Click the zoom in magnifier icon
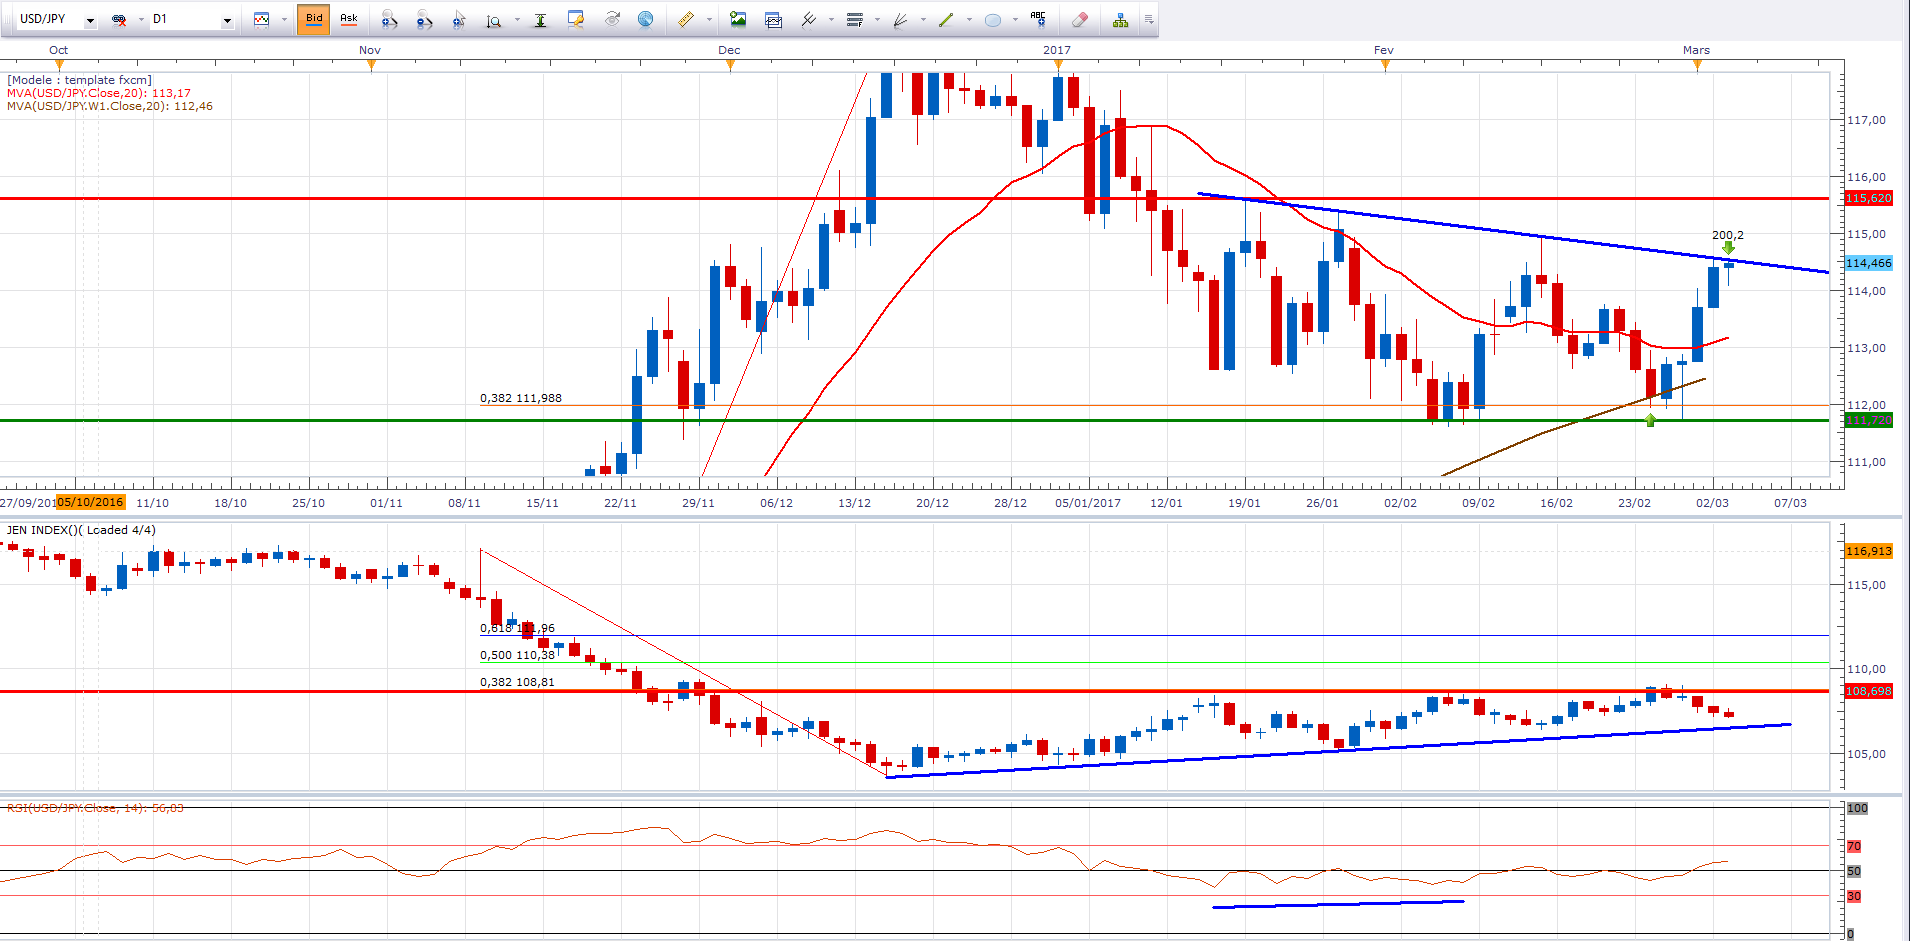 click(x=389, y=19)
